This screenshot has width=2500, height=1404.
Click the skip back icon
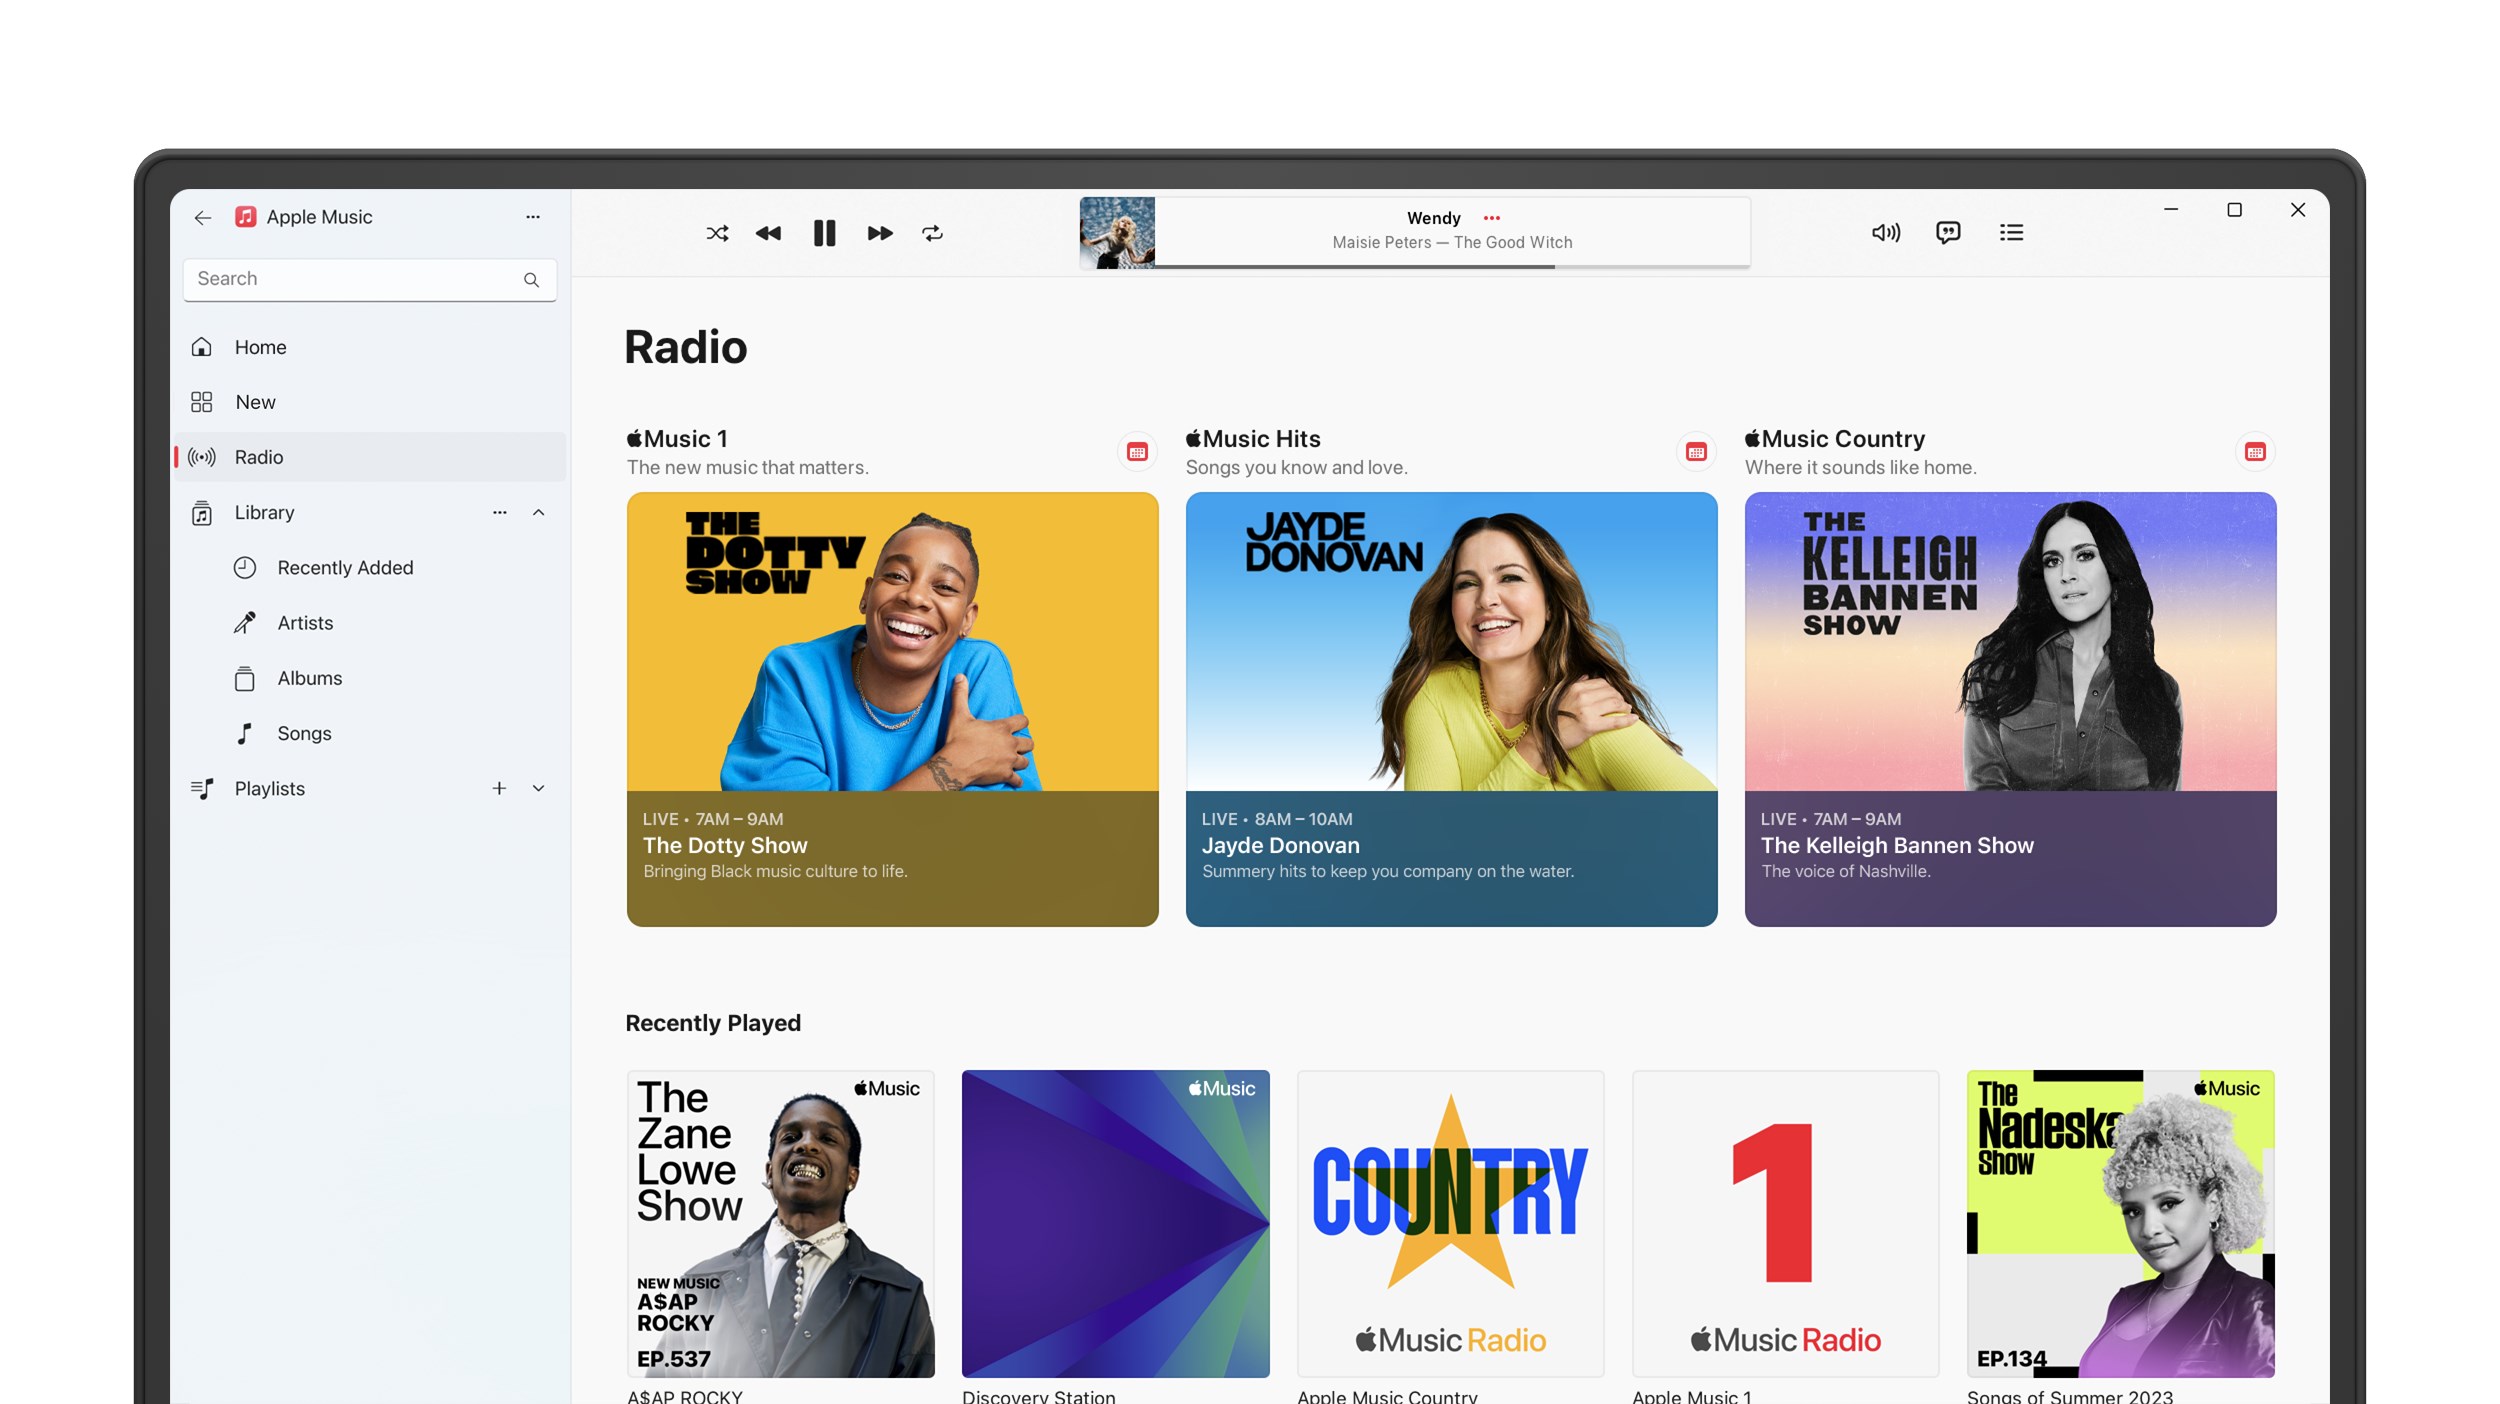768,232
